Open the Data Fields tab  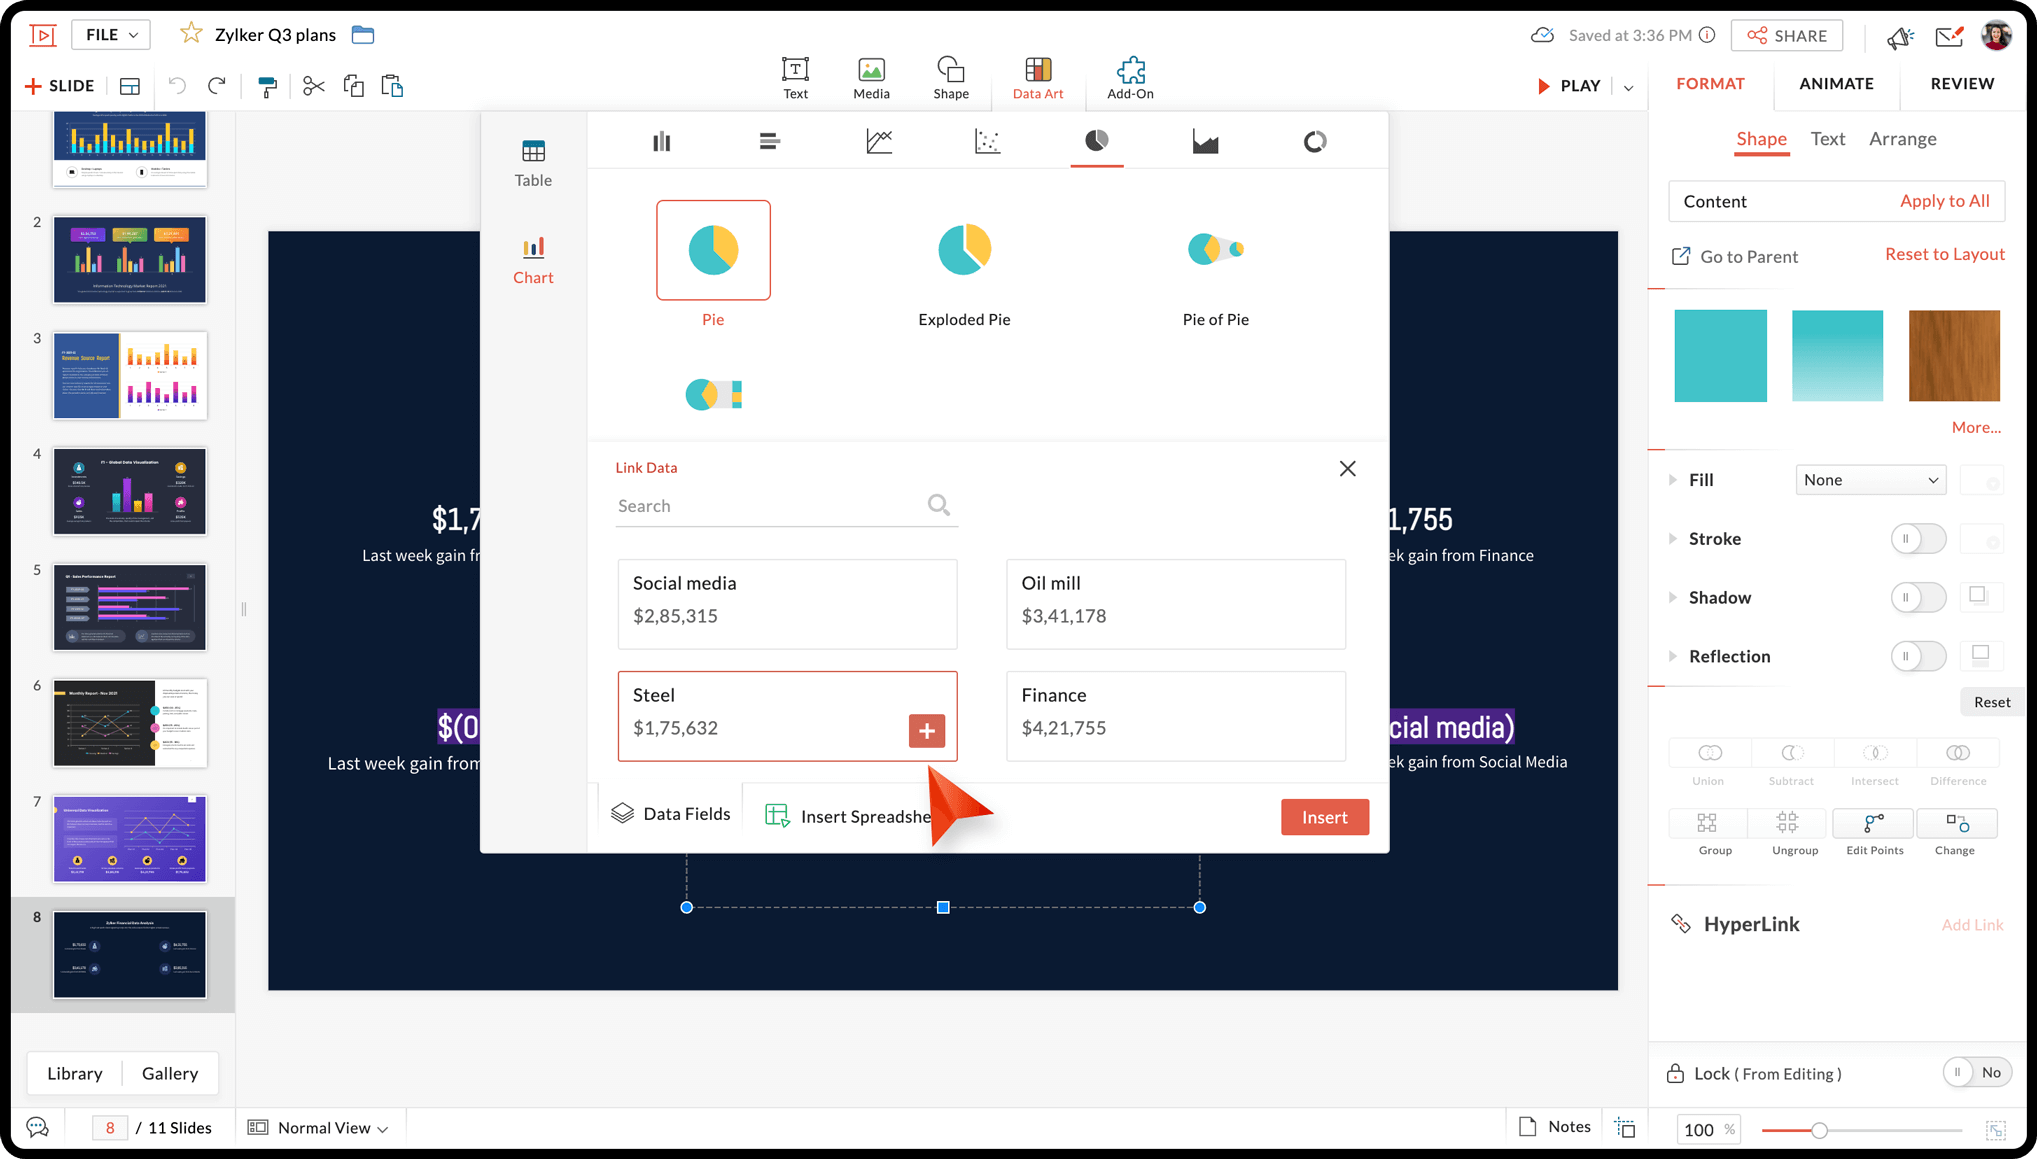coord(671,814)
